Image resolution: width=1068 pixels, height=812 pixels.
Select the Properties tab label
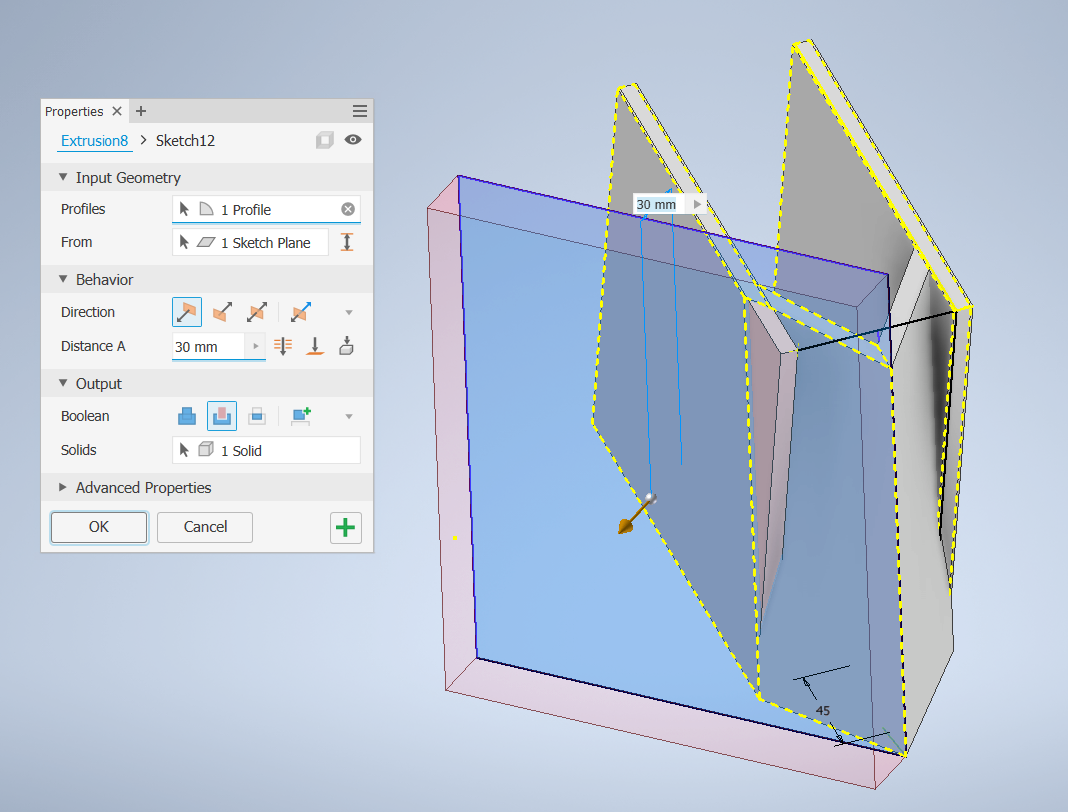[x=74, y=111]
